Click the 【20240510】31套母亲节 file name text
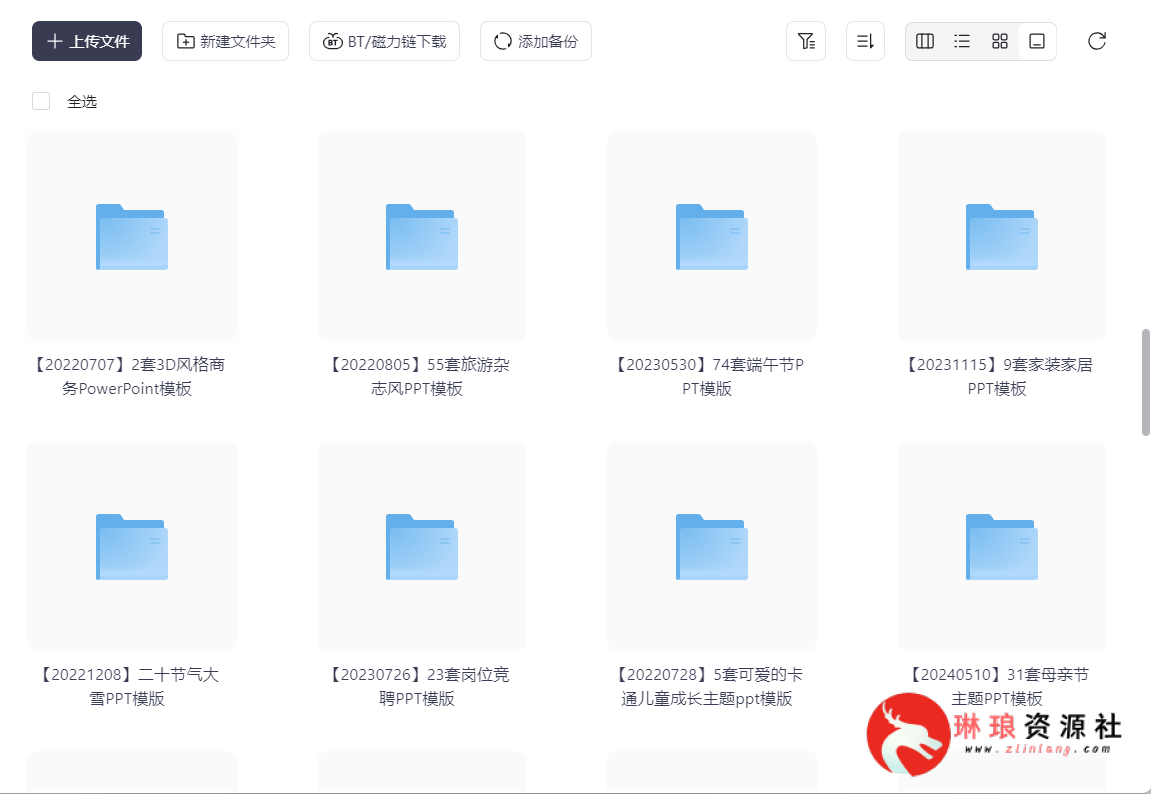Viewport: 1151px width, 794px height. 998,686
